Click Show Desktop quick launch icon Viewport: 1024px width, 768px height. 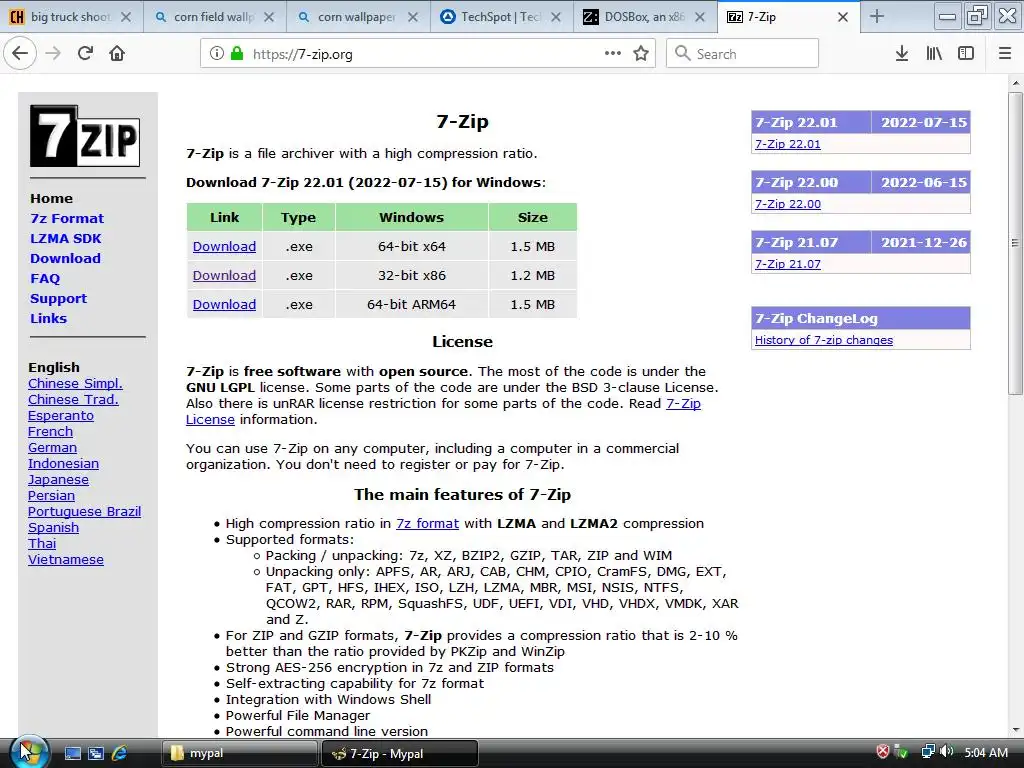(x=72, y=754)
